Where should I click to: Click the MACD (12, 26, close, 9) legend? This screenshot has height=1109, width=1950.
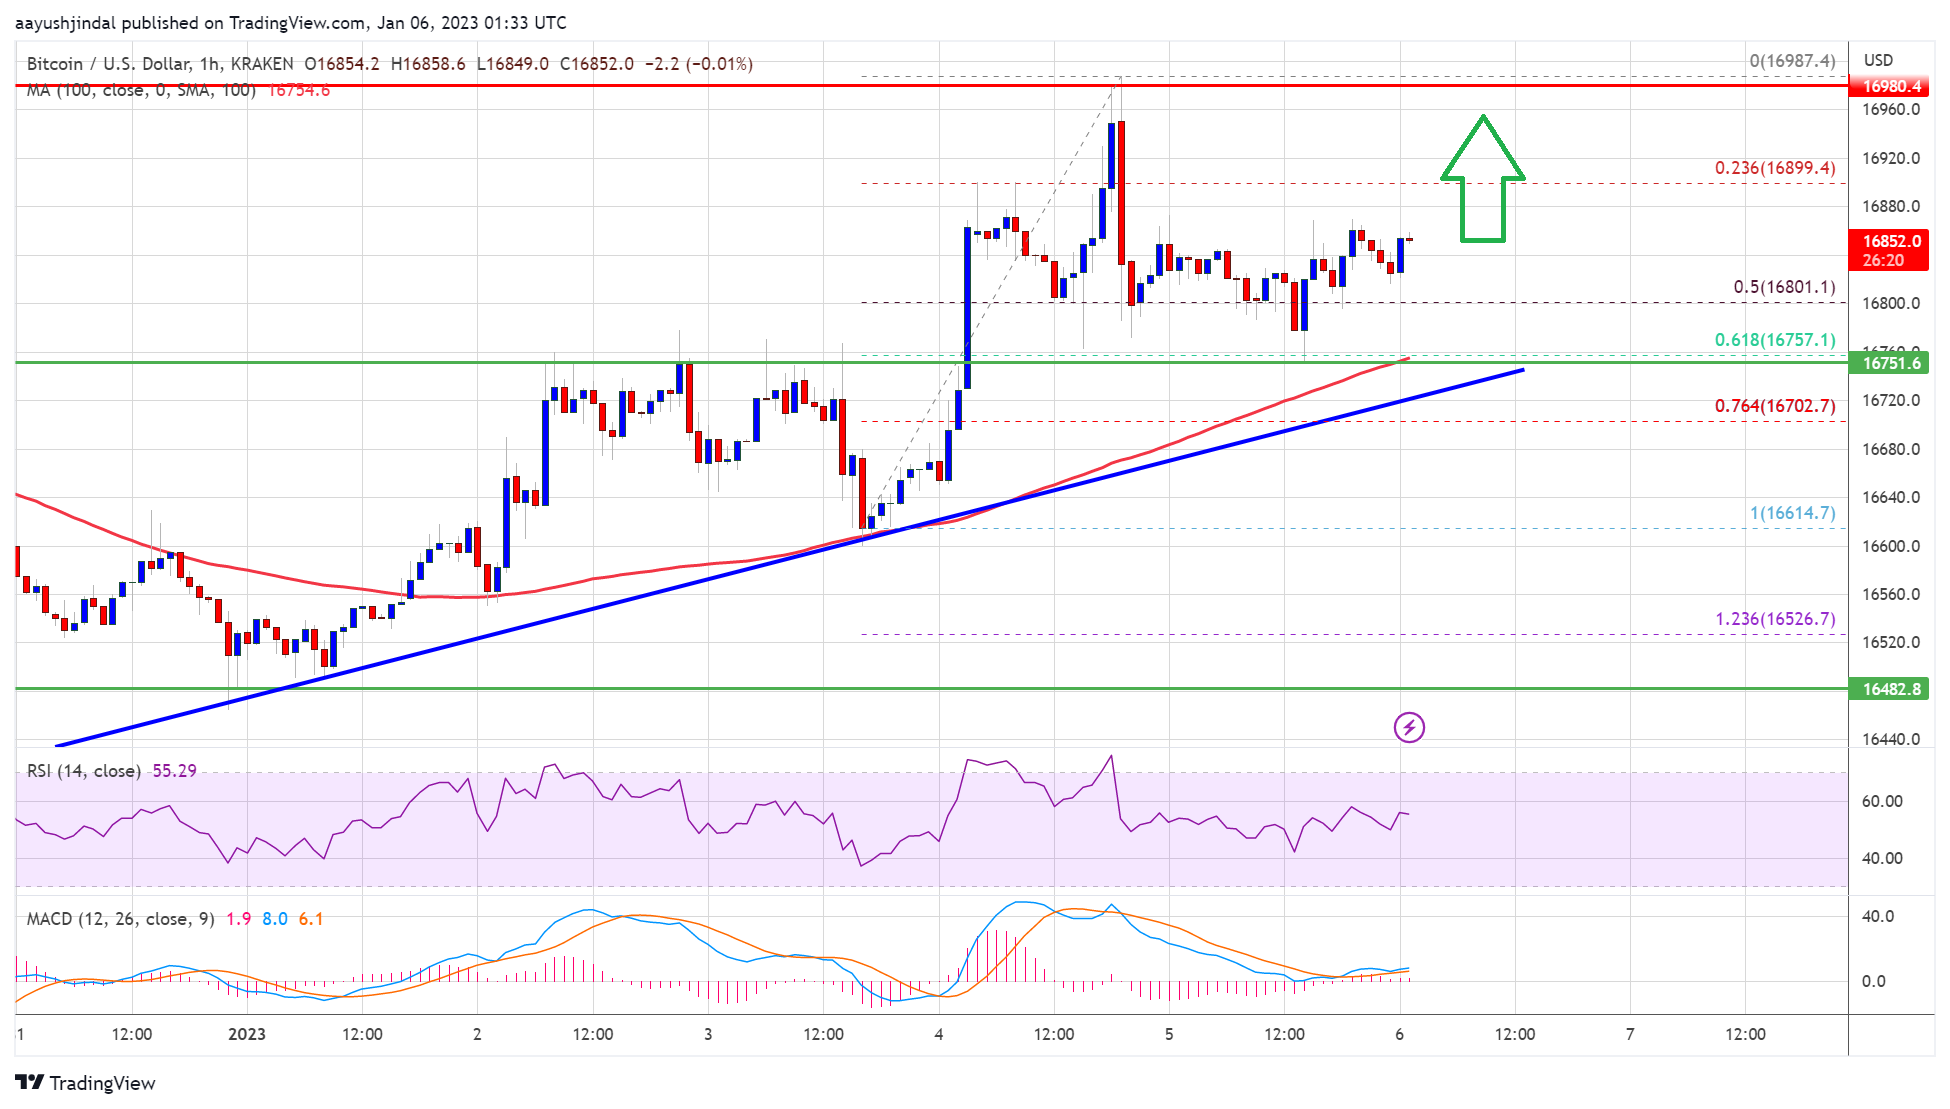(x=120, y=919)
